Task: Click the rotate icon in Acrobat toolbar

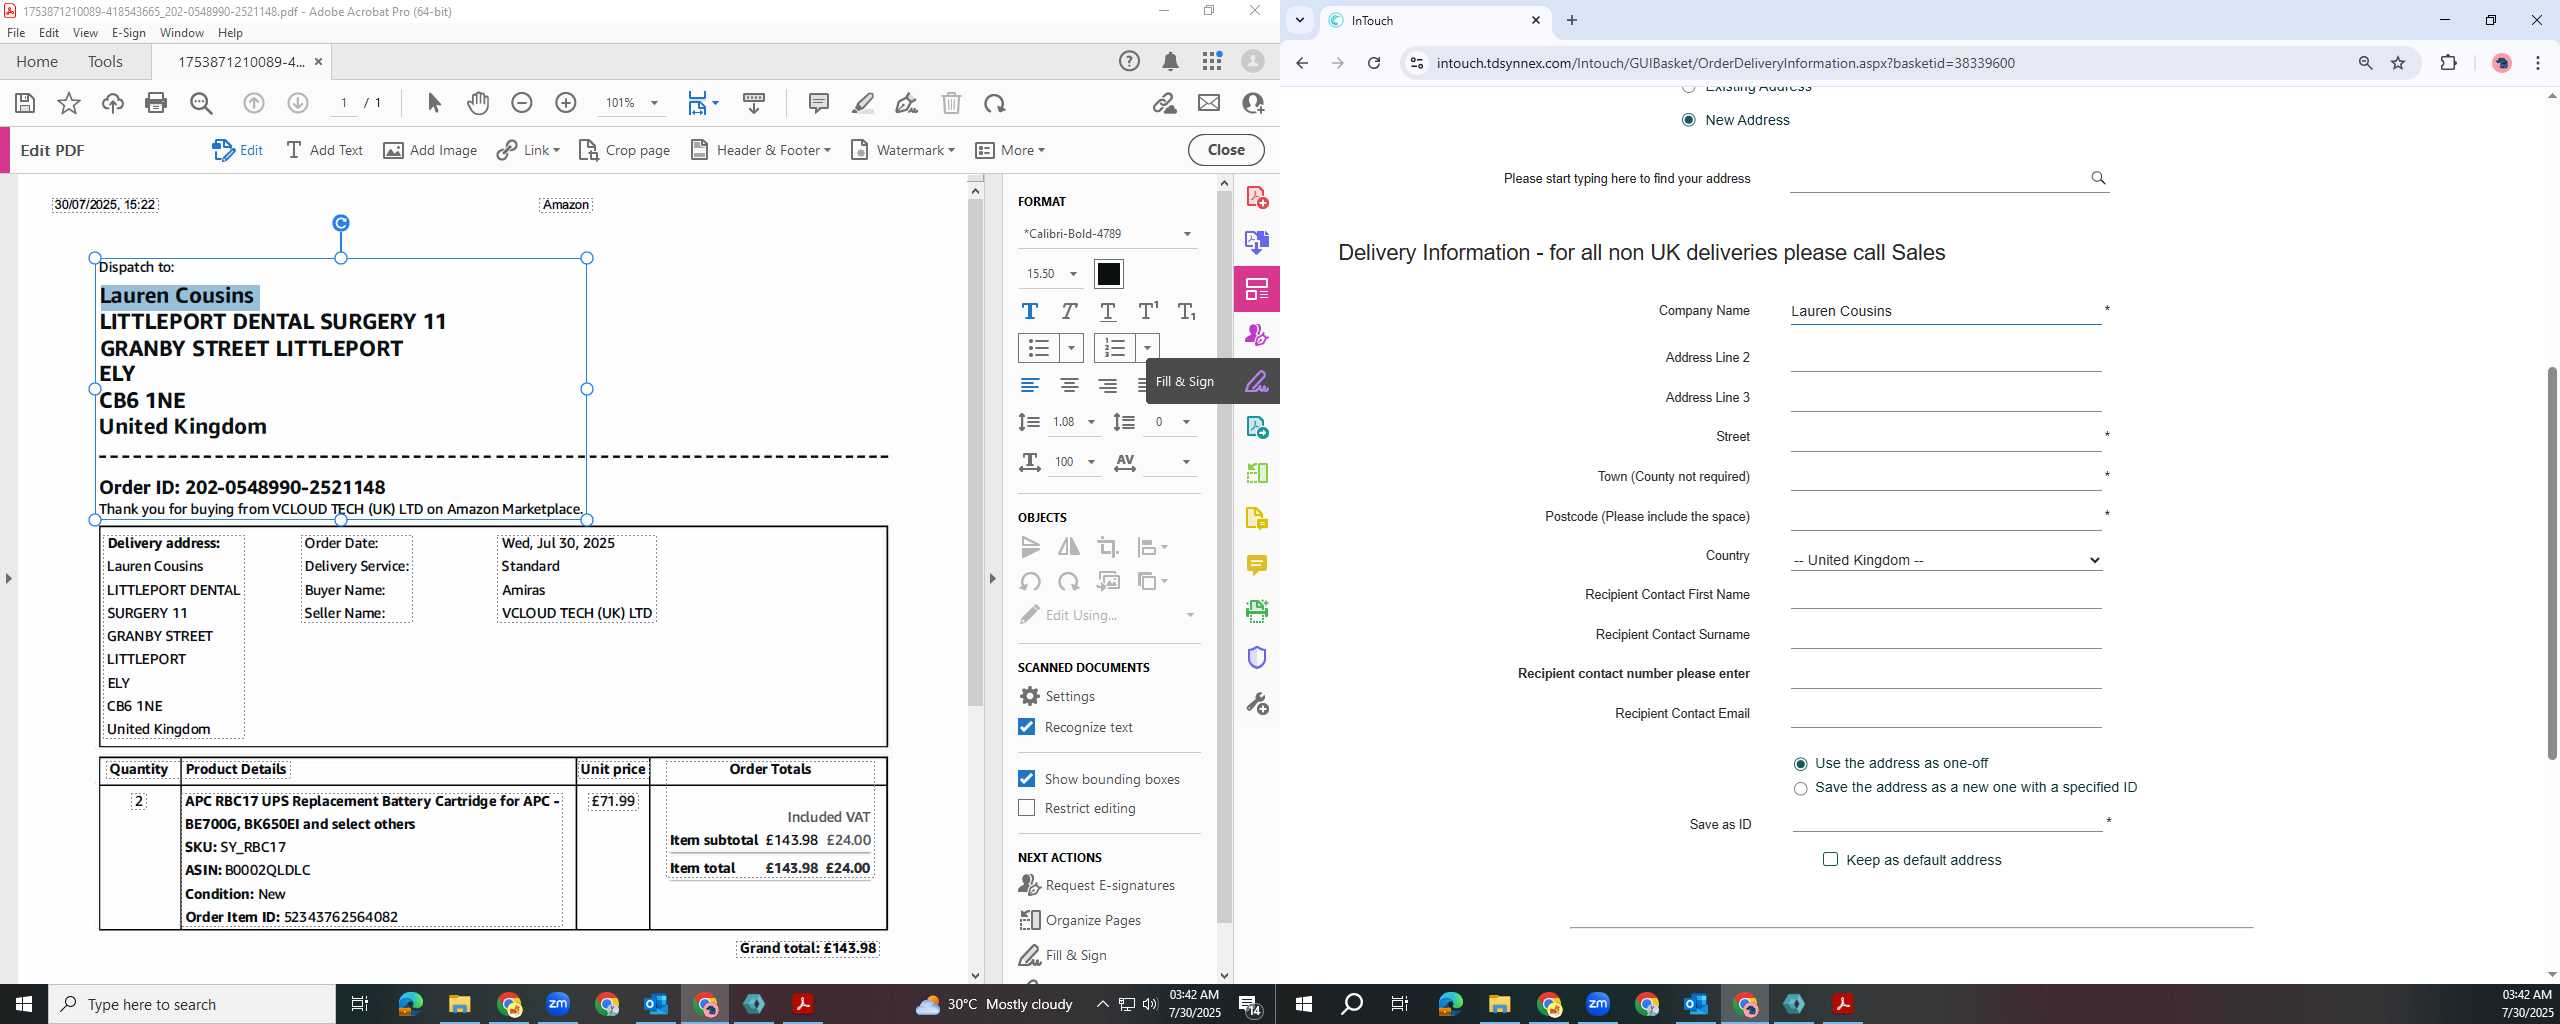Action: tap(994, 103)
